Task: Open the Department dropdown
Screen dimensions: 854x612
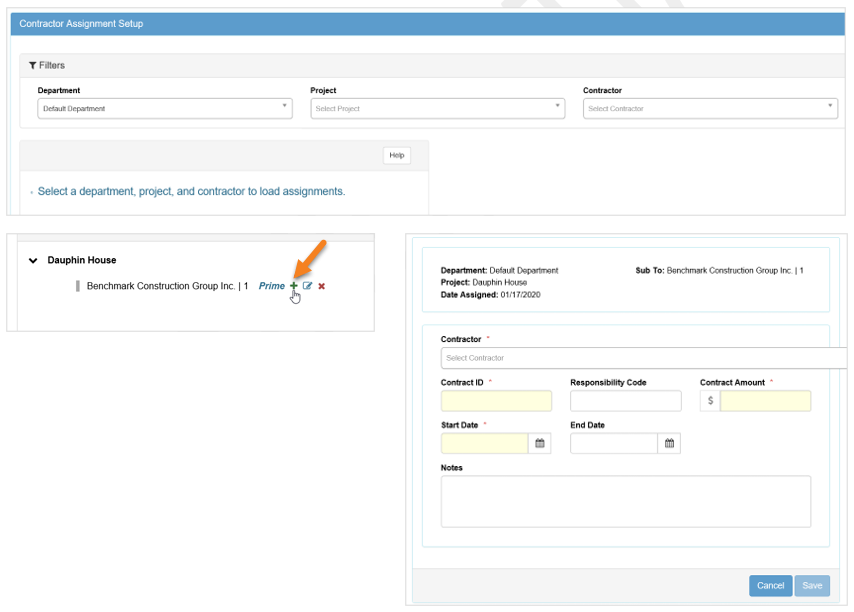Action: tap(165, 108)
